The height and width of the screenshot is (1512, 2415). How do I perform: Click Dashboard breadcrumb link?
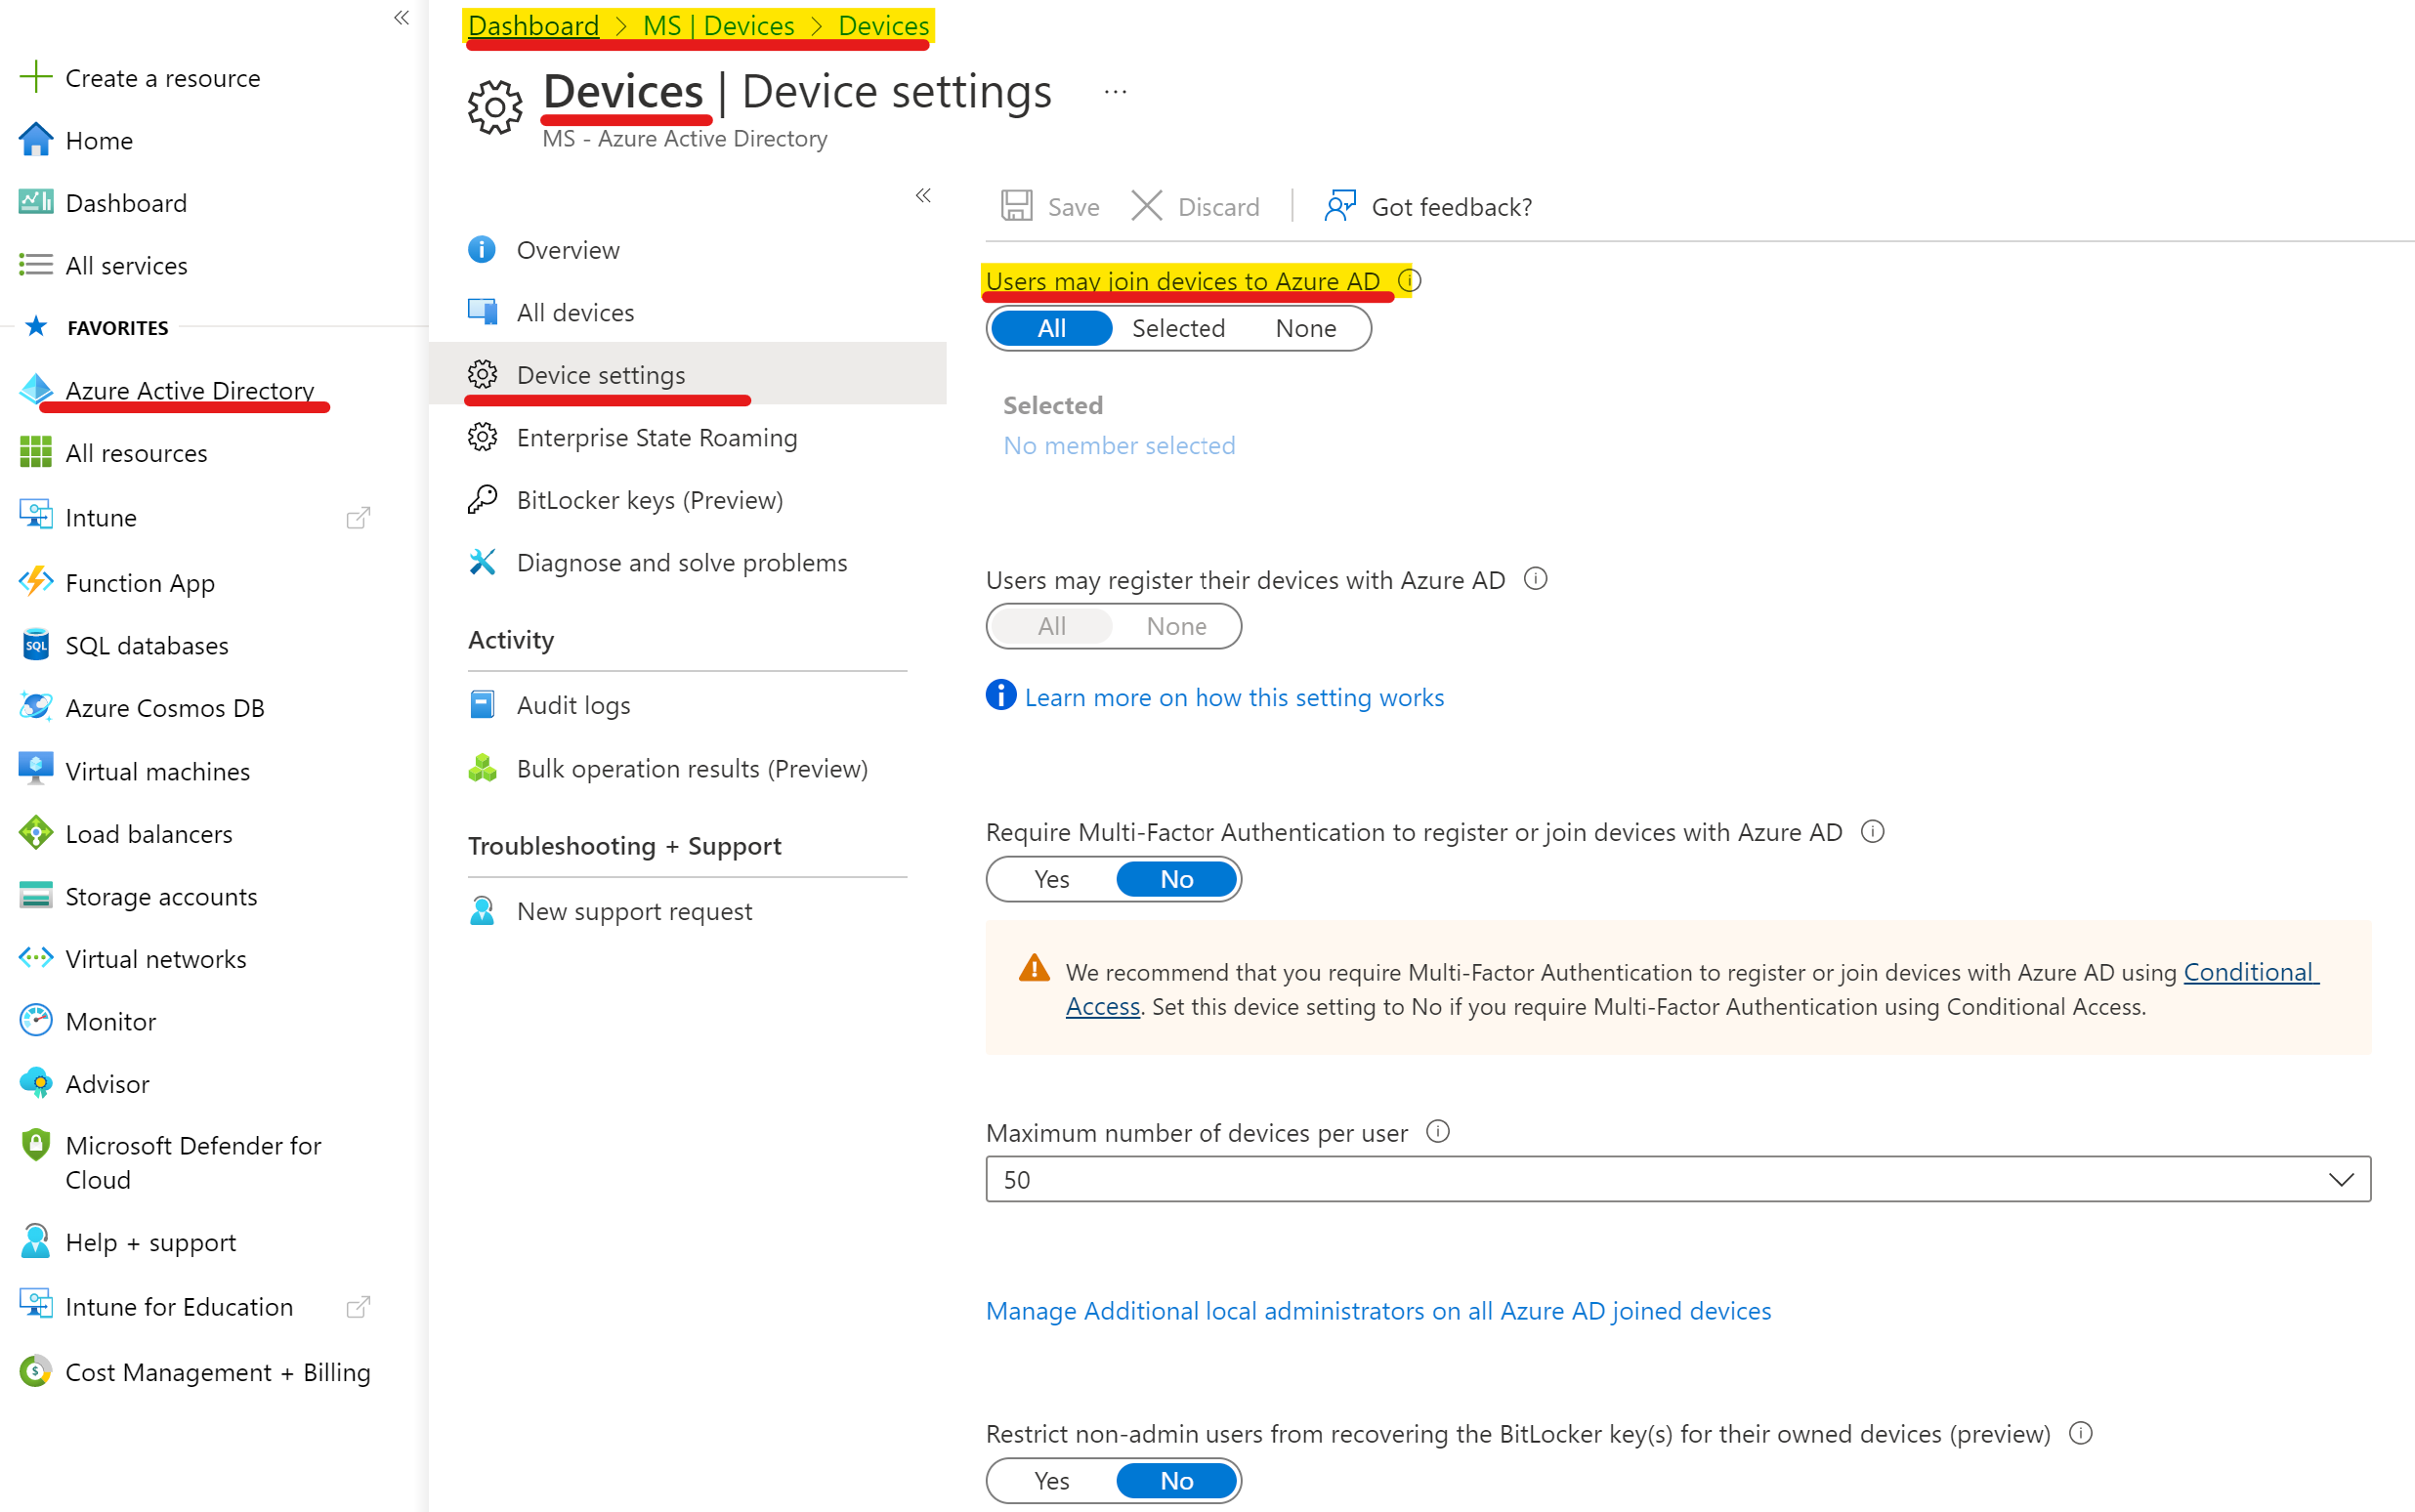533,25
